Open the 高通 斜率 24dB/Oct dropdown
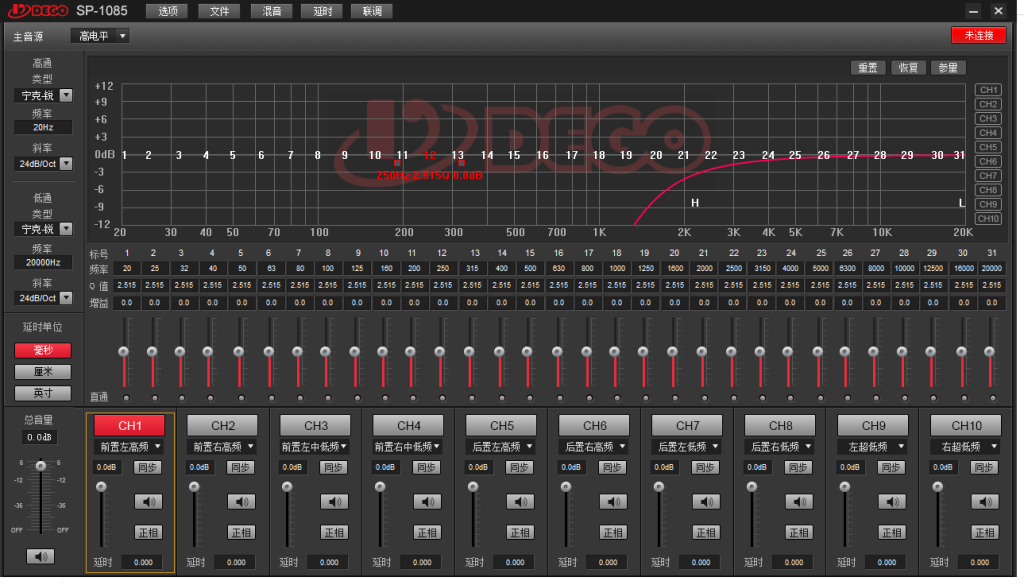The height and width of the screenshot is (585, 1024). (x=43, y=164)
